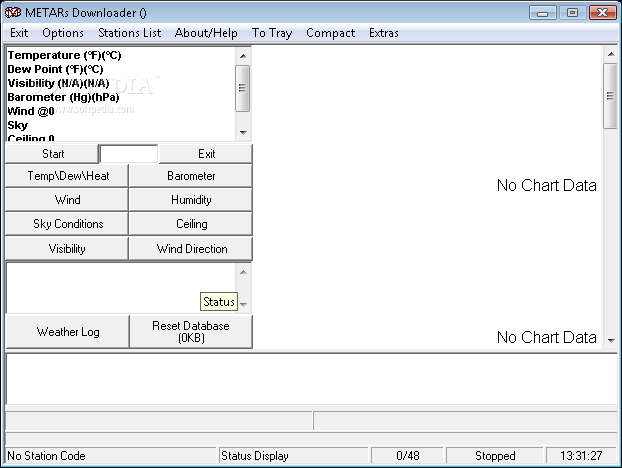This screenshot has height=468, width=622.
Task: Click the METARs Downloader title bar icon
Action: click(14, 13)
